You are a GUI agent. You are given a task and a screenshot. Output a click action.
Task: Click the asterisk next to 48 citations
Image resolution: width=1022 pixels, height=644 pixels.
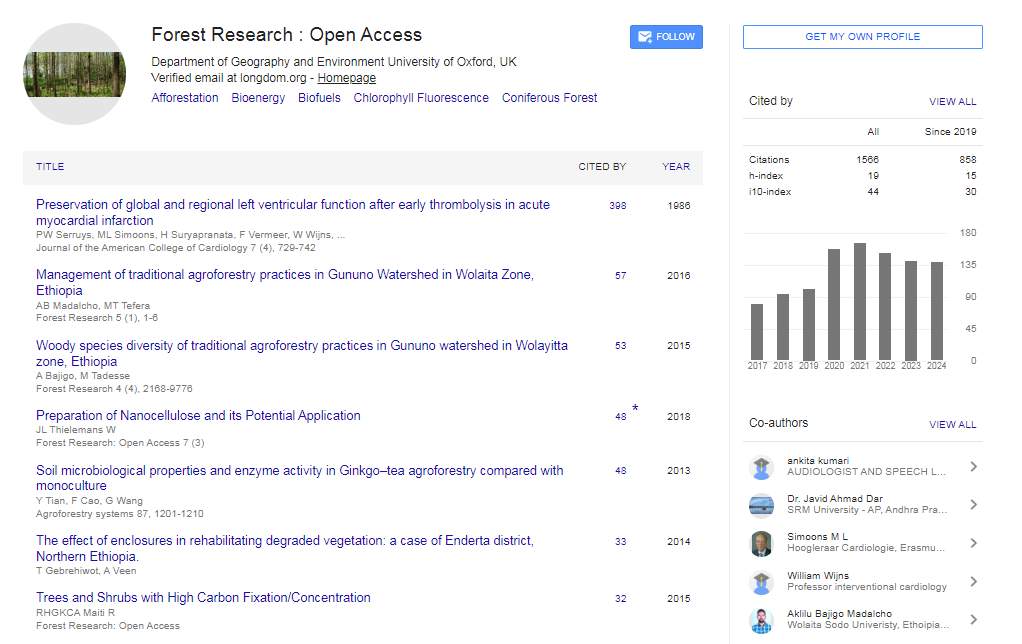[x=635, y=408]
